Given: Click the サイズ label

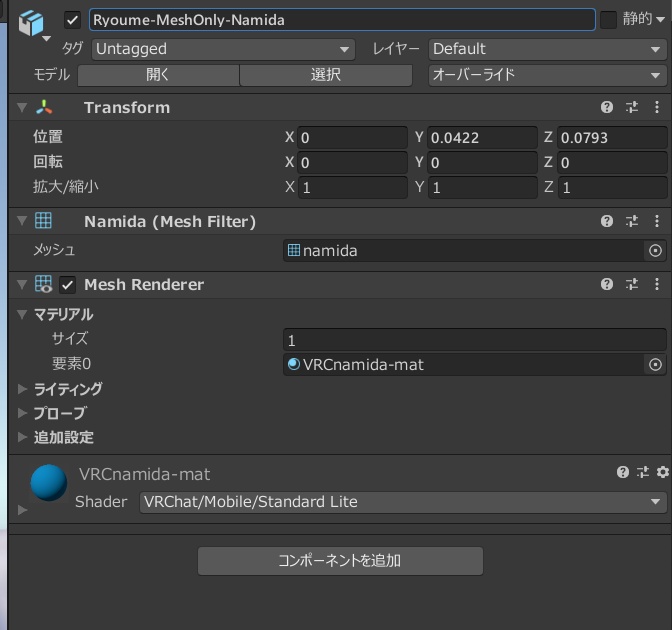Looking at the screenshot, I should coord(70,339).
